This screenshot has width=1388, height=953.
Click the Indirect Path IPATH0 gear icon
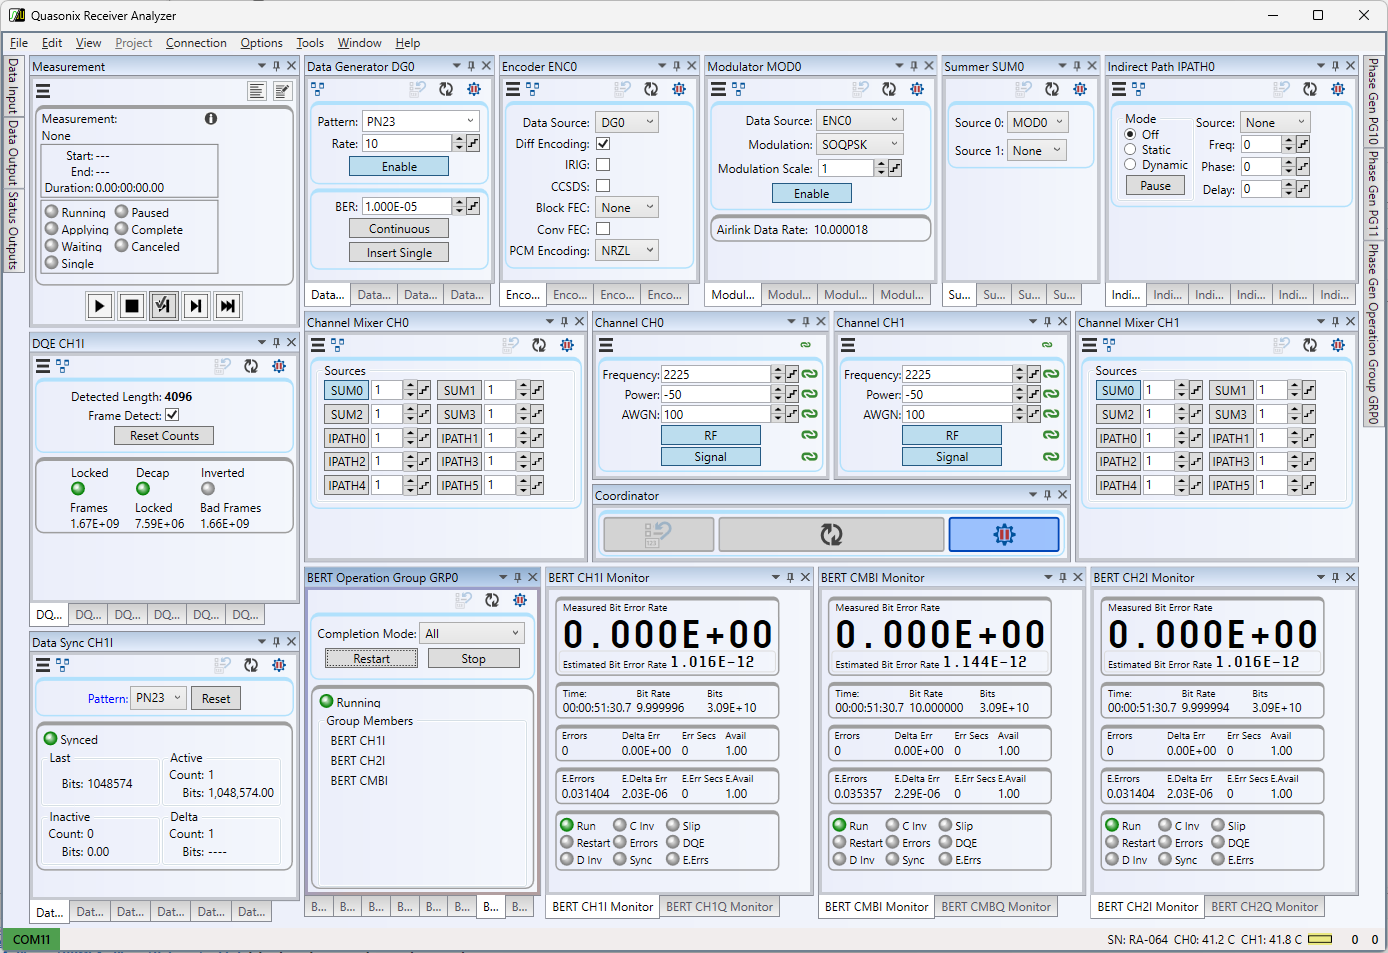click(1338, 89)
